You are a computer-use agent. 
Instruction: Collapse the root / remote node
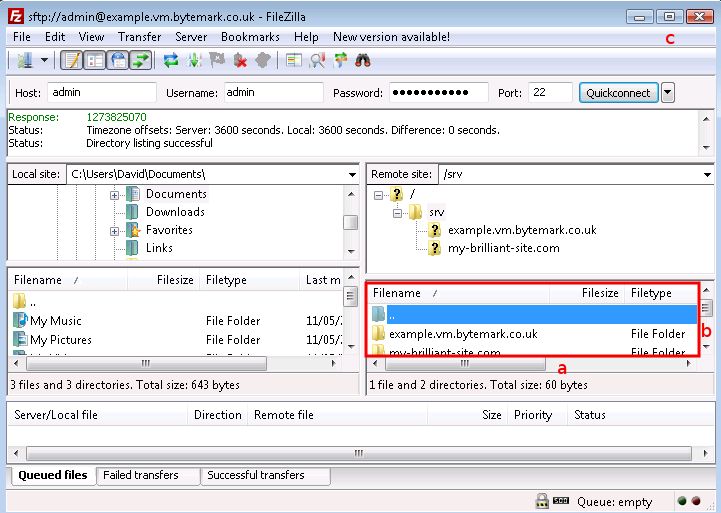click(378, 195)
